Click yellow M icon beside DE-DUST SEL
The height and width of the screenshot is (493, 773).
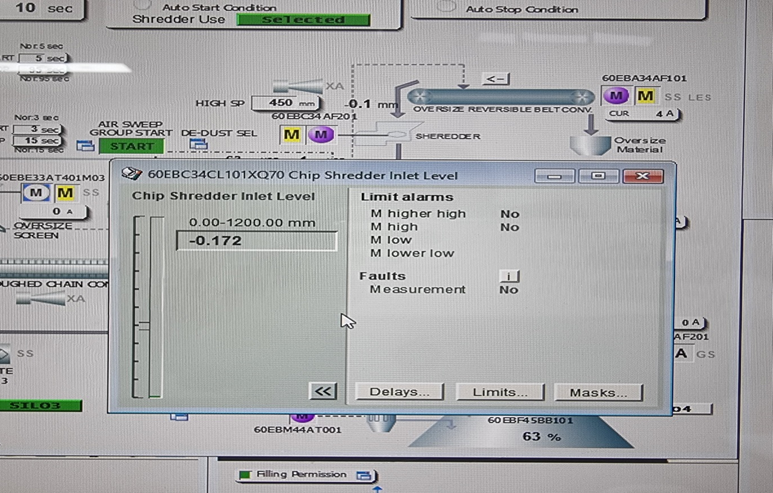(292, 135)
